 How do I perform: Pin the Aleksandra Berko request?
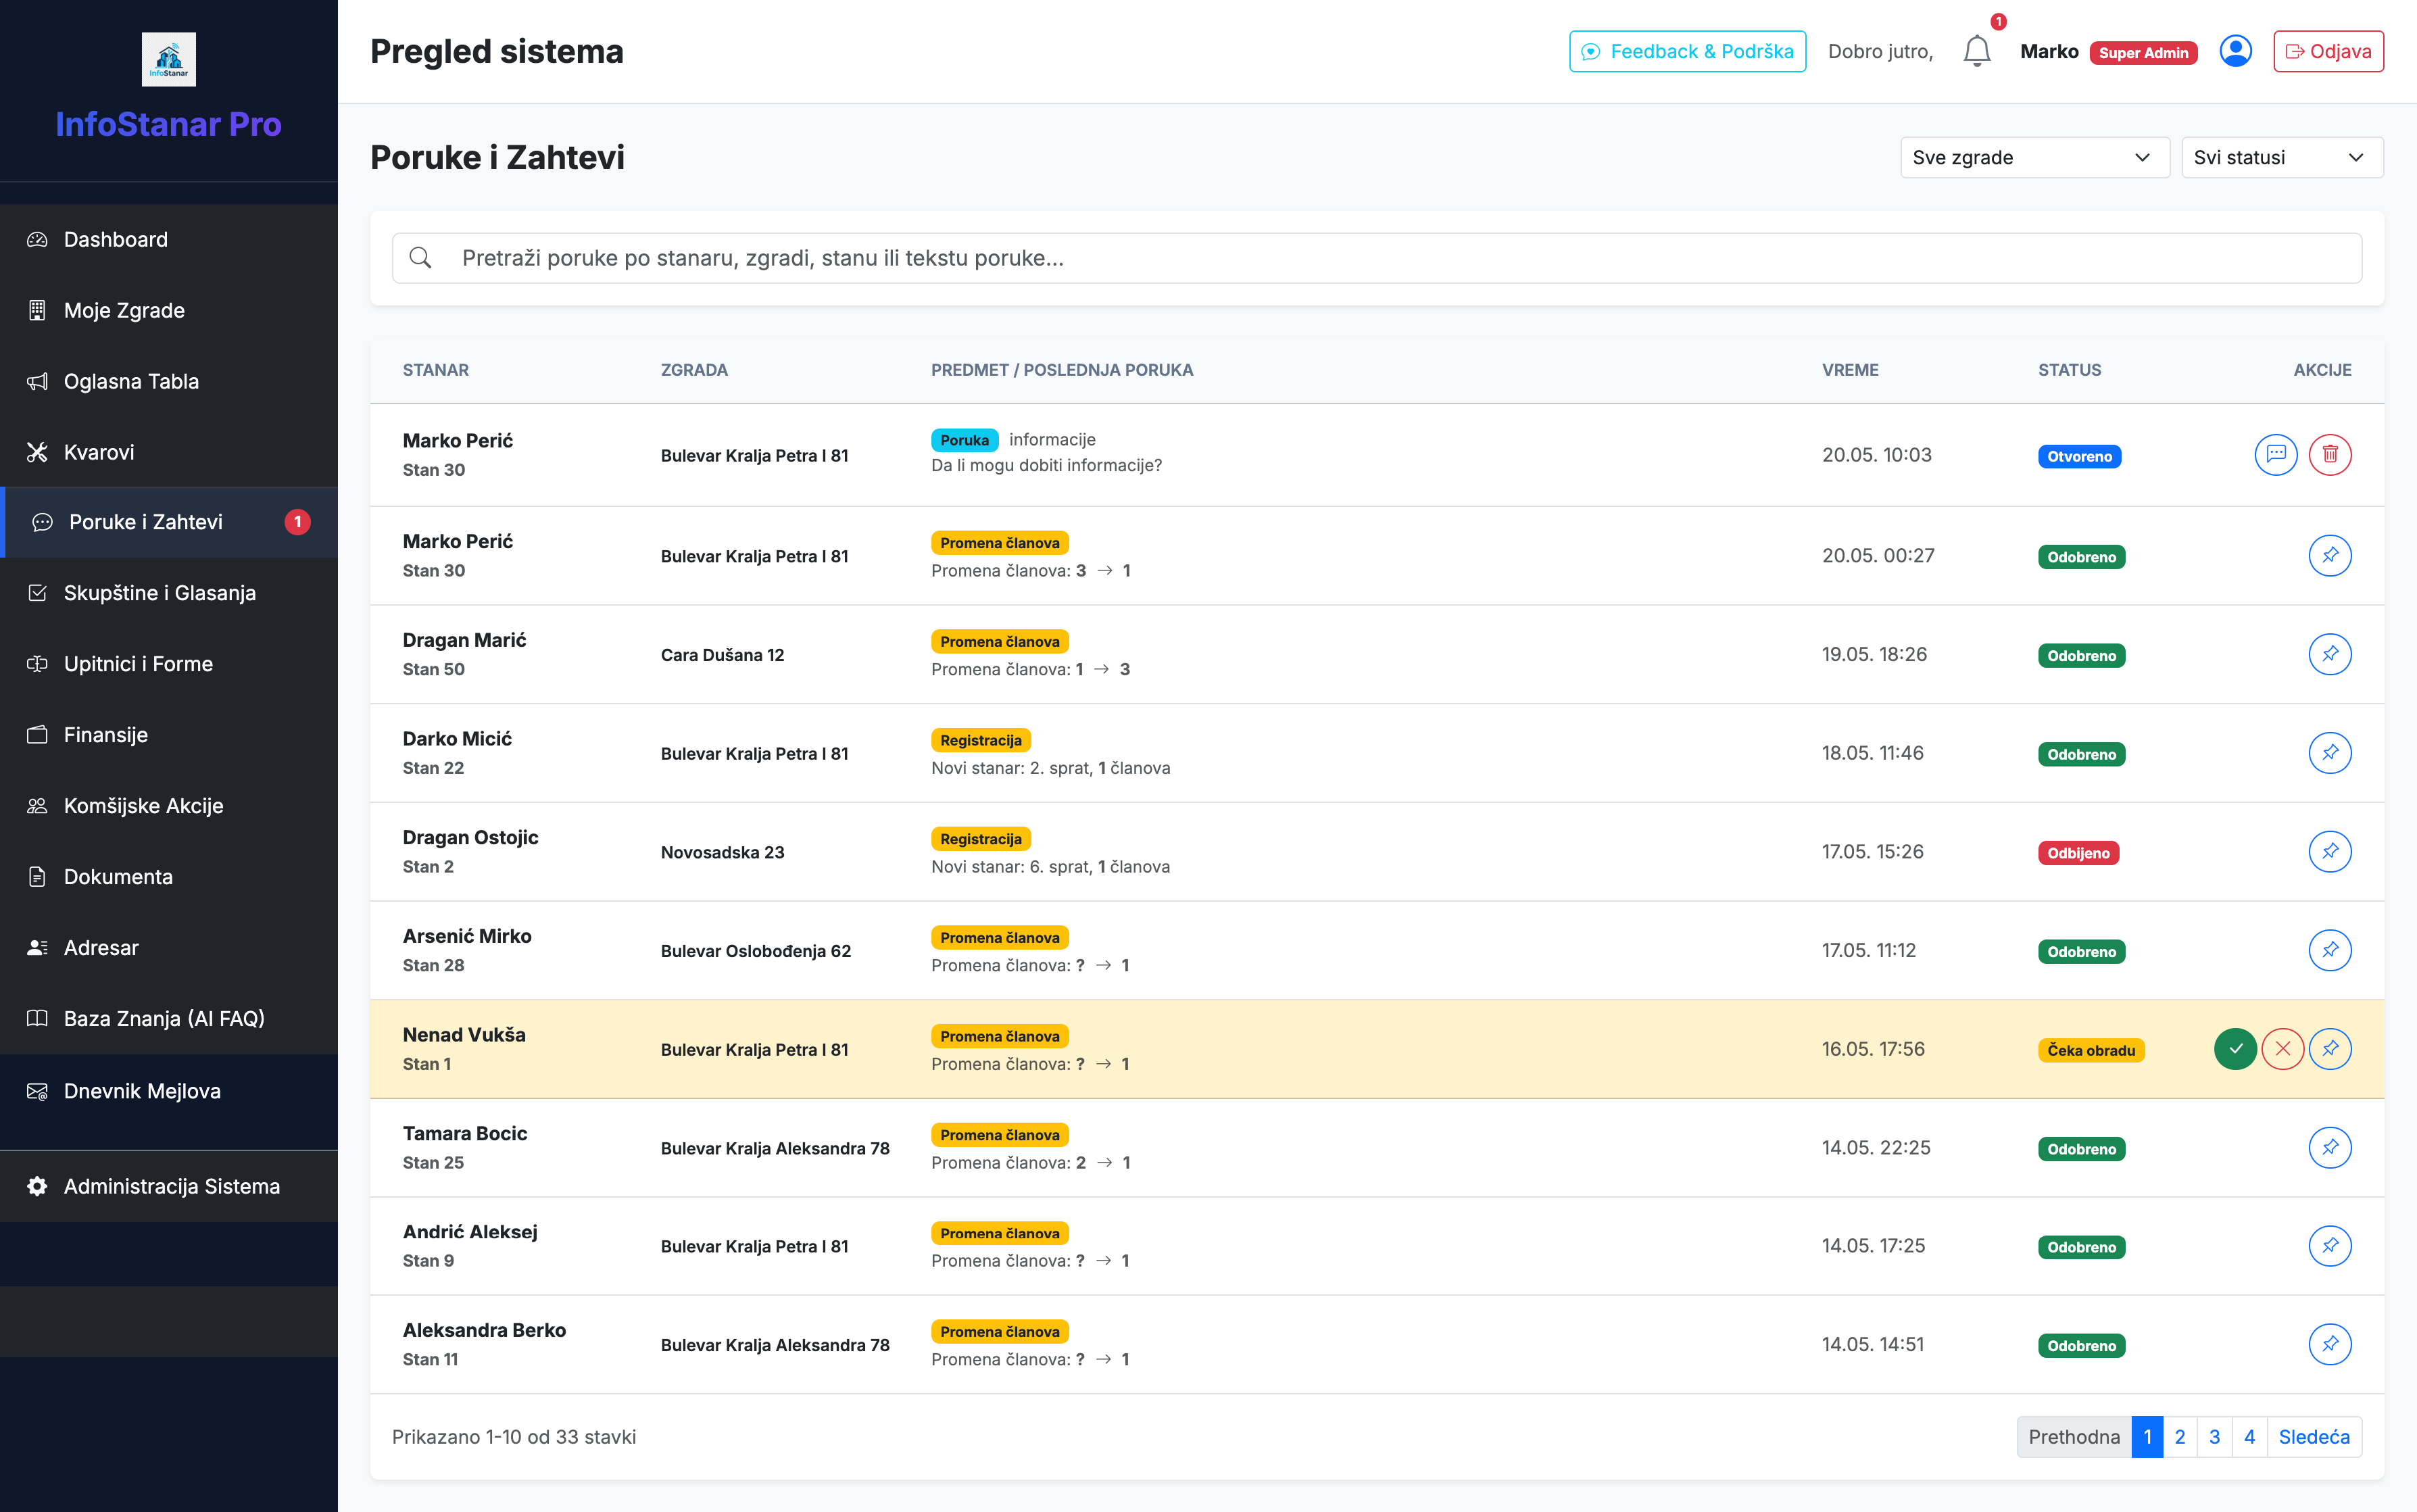tap(2329, 1344)
